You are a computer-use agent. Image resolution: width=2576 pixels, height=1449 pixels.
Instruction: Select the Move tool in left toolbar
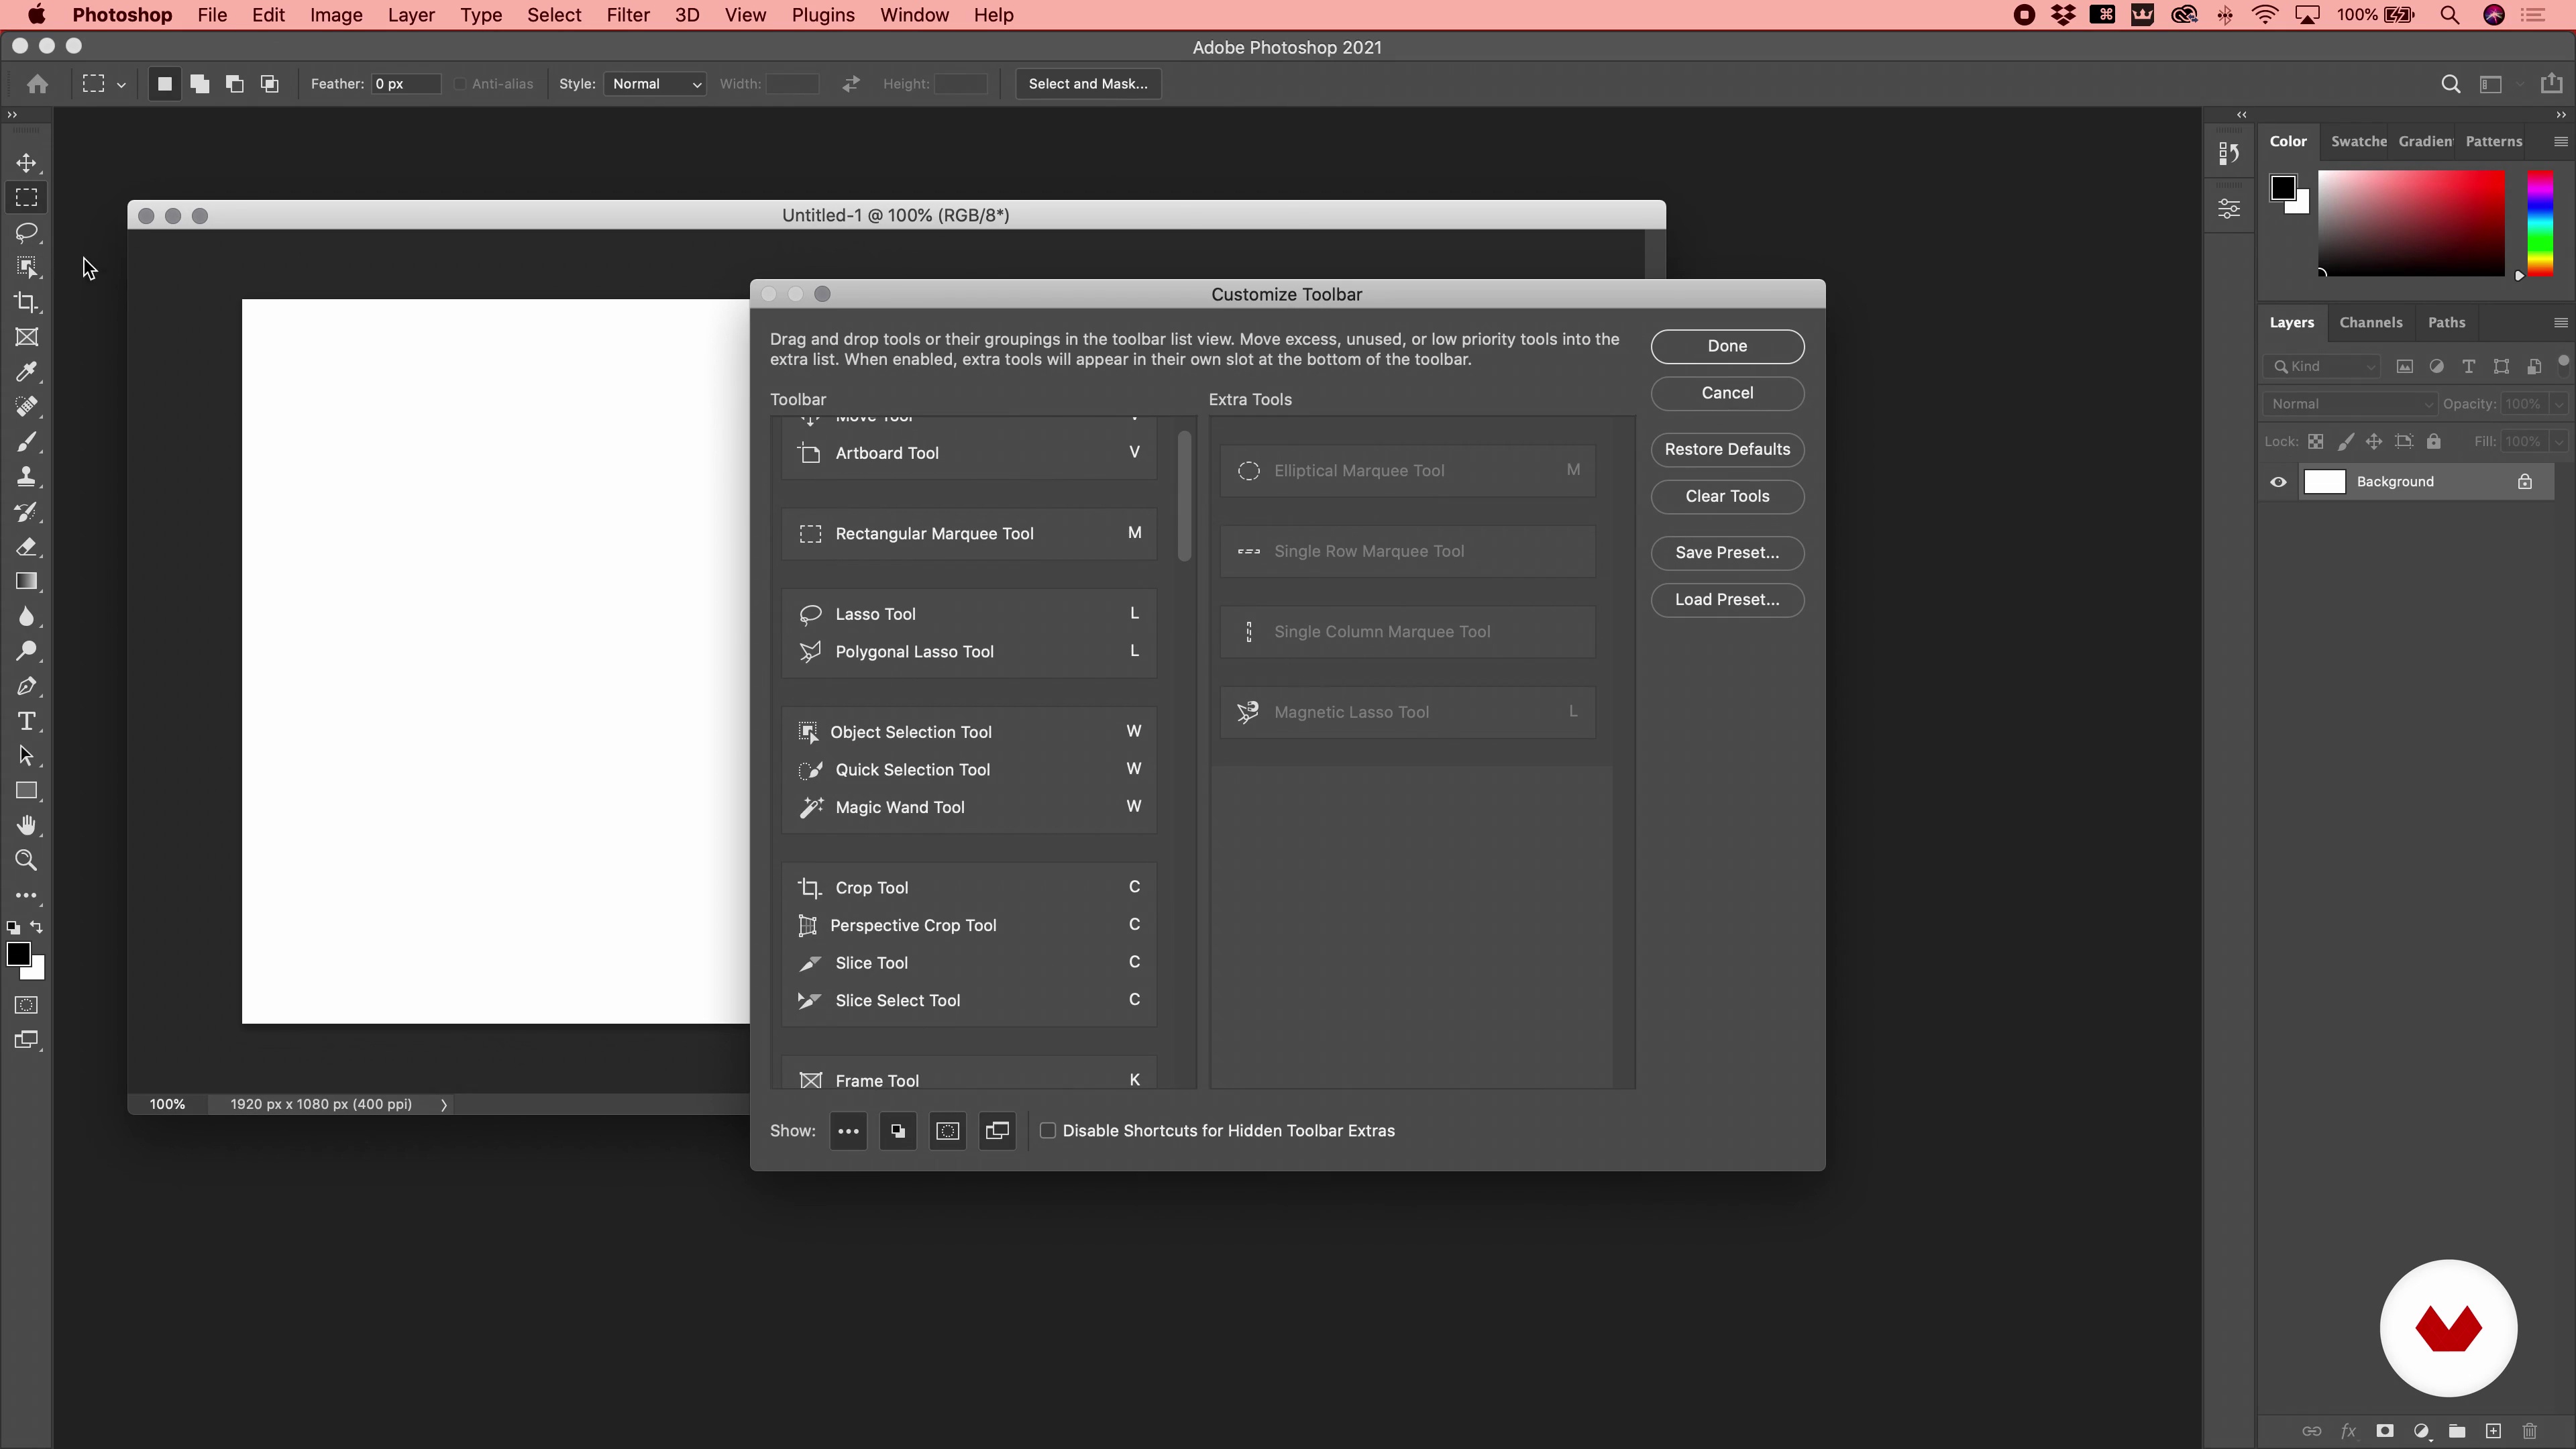coord(27,162)
